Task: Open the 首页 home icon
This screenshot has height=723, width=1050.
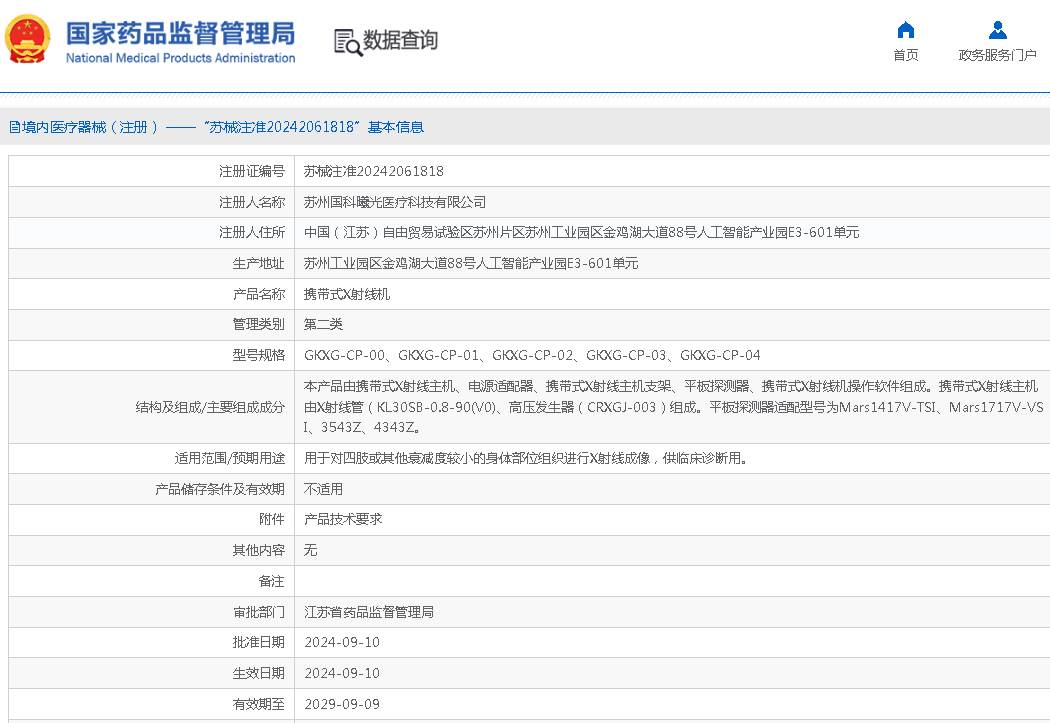Action: [905, 30]
